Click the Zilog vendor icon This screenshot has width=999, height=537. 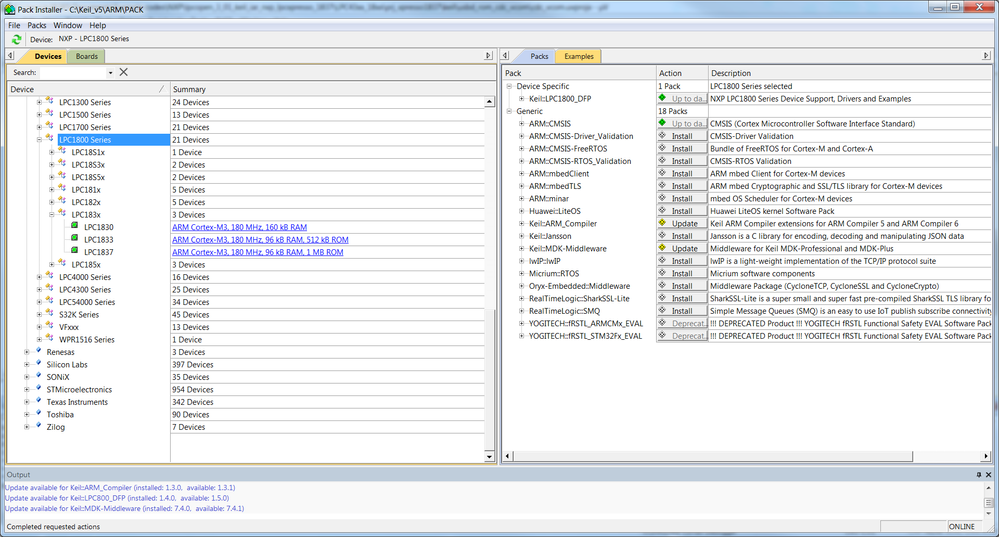[38, 426]
